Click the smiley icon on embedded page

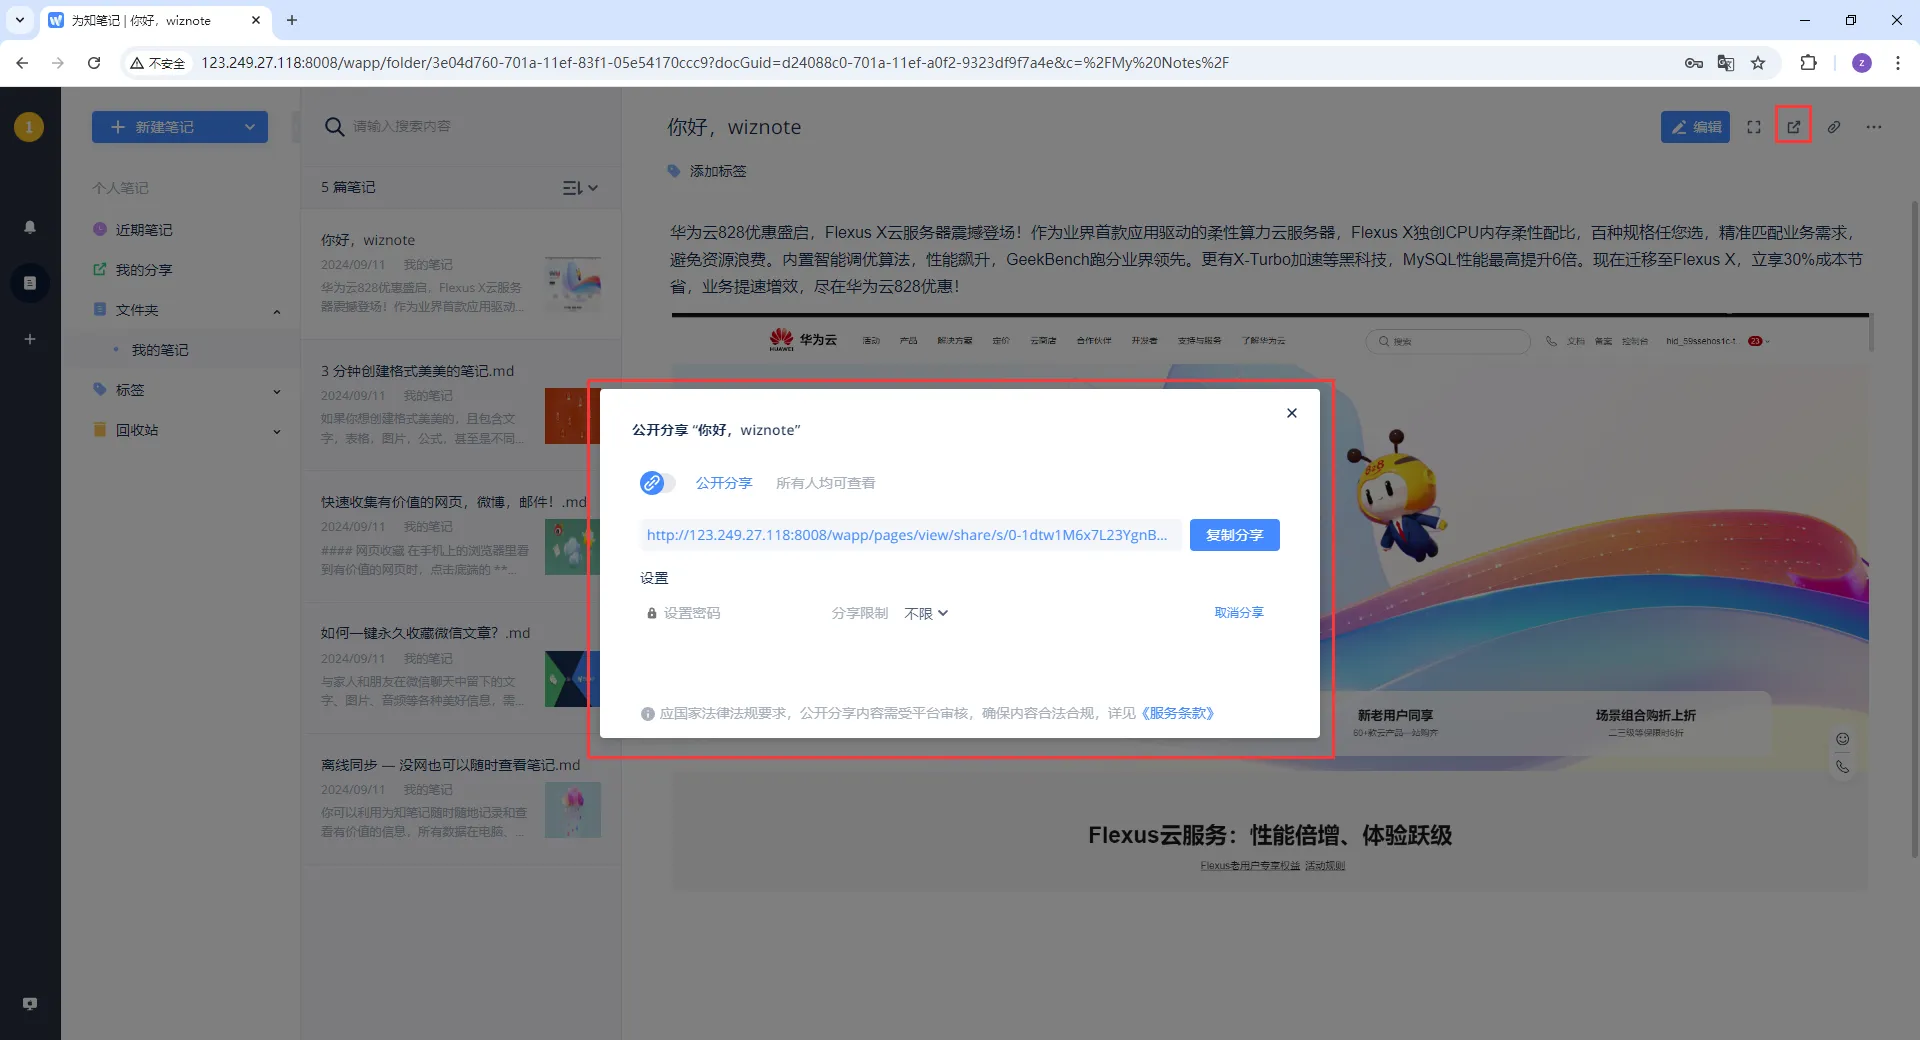1842,739
